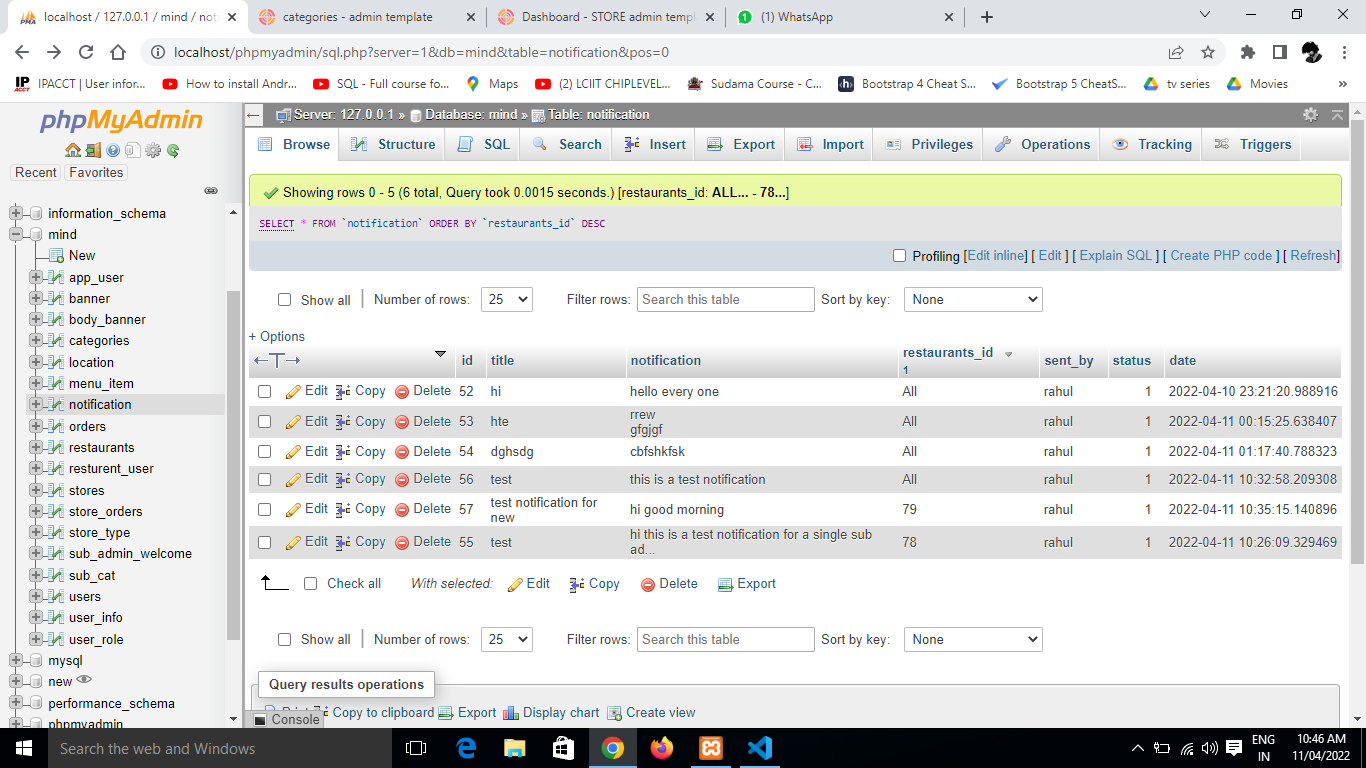Open the Operations tab

tap(1042, 145)
